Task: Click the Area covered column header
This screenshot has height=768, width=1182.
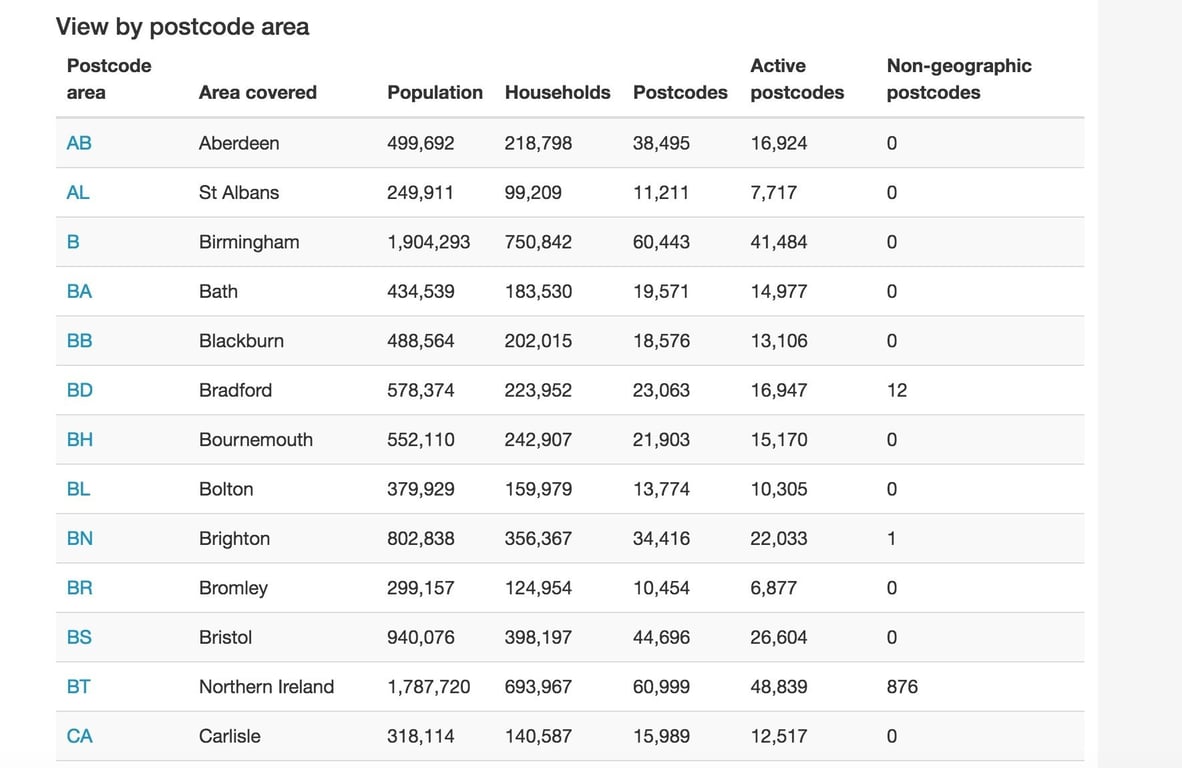Action: (258, 92)
